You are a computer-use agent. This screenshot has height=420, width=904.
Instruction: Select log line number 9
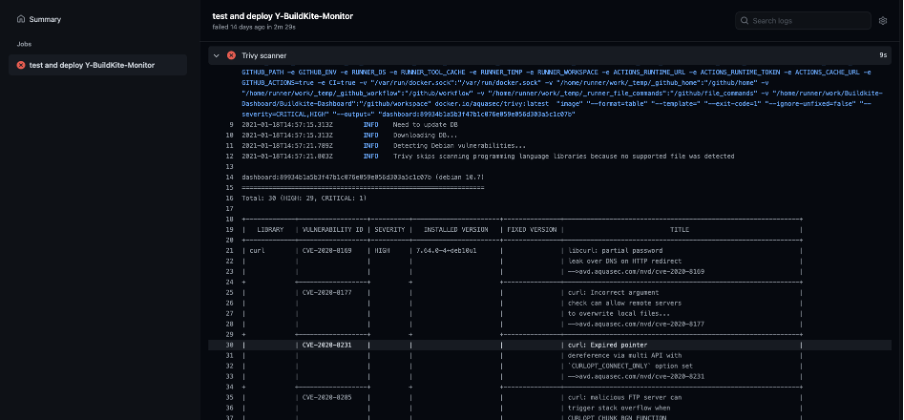[x=231, y=125]
